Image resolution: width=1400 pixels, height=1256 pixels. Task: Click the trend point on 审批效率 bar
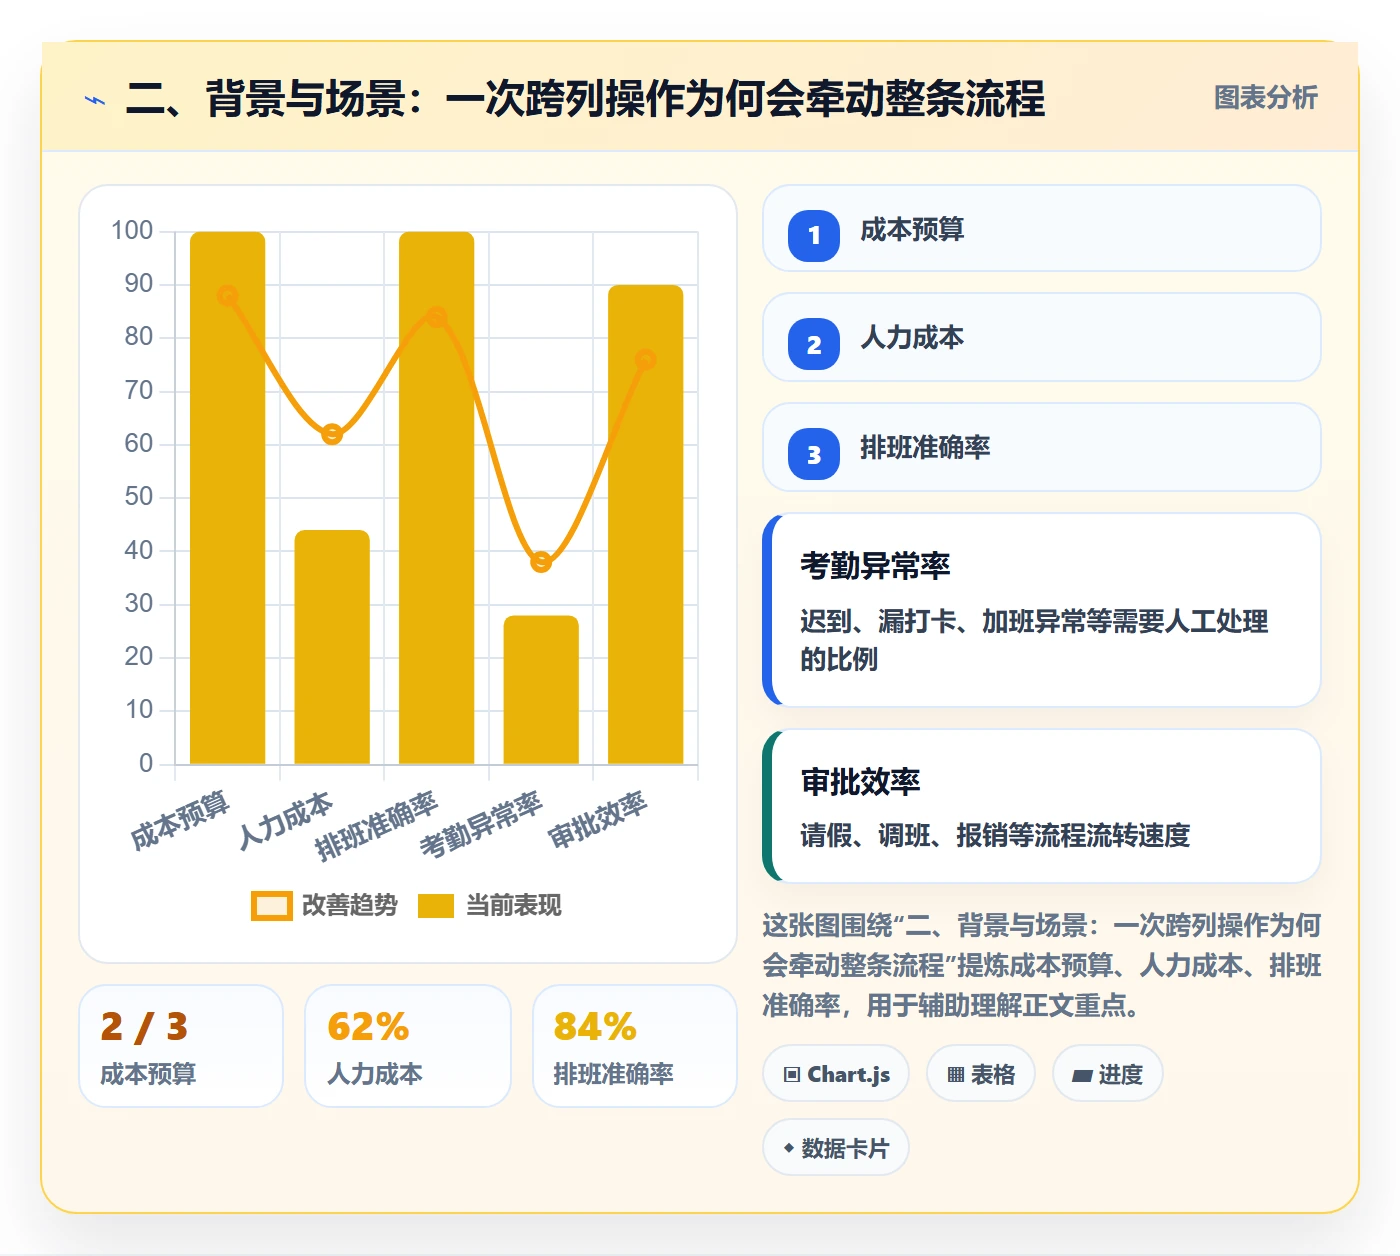(646, 359)
